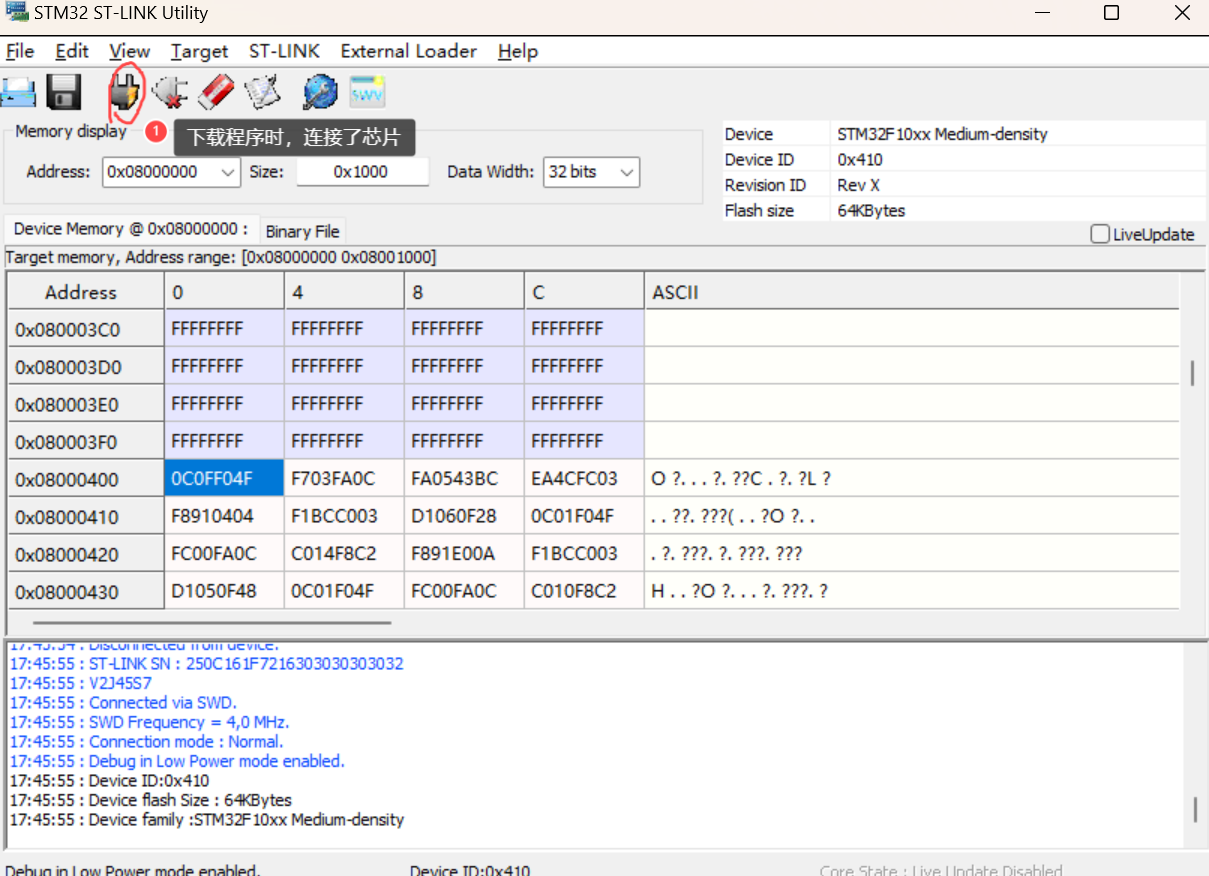Maximize the ST-LINK Utility window

(x=1111, y=13)
